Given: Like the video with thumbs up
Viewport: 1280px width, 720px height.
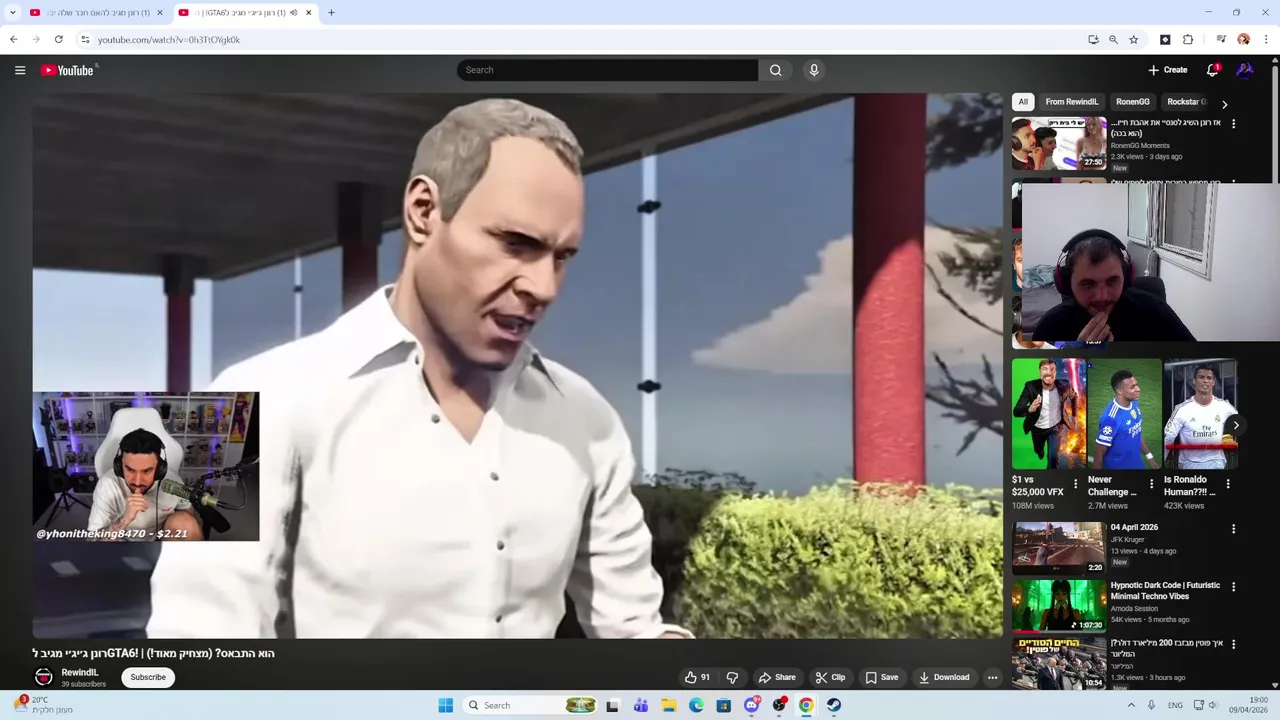Looking at the screenshot, I should coord(697,677).
